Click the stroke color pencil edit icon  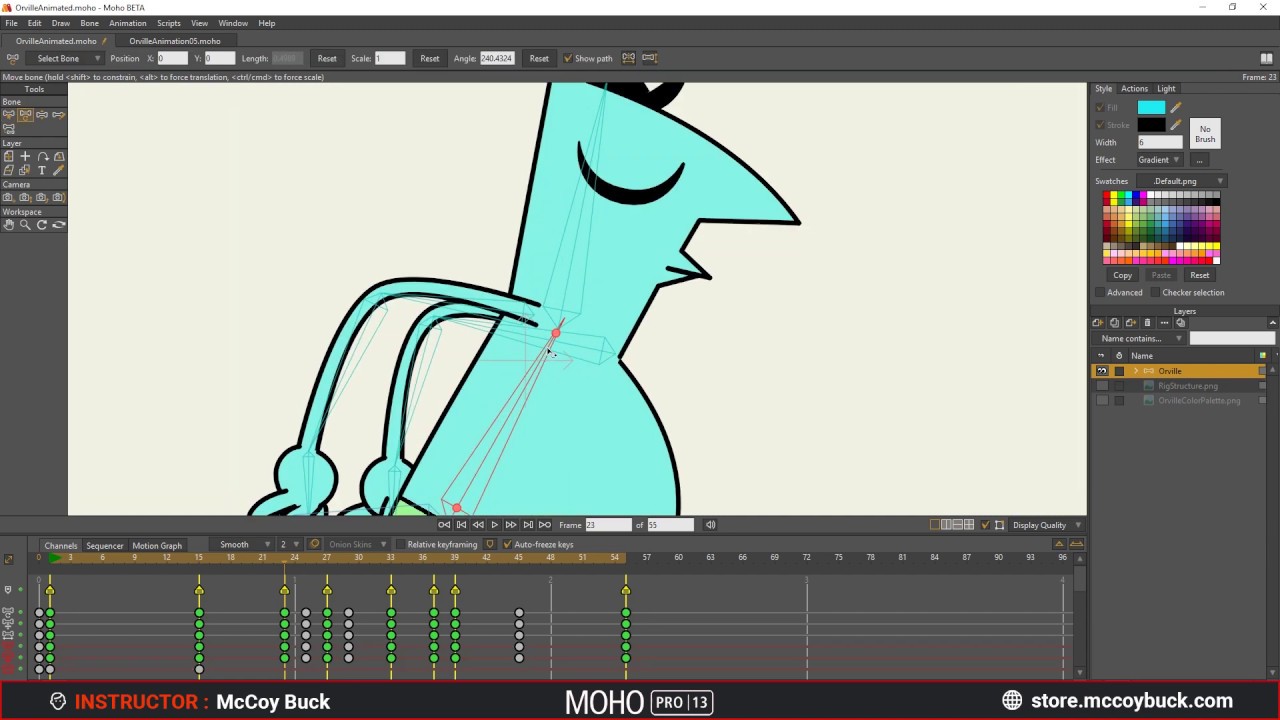click(x=1176, y=125)
